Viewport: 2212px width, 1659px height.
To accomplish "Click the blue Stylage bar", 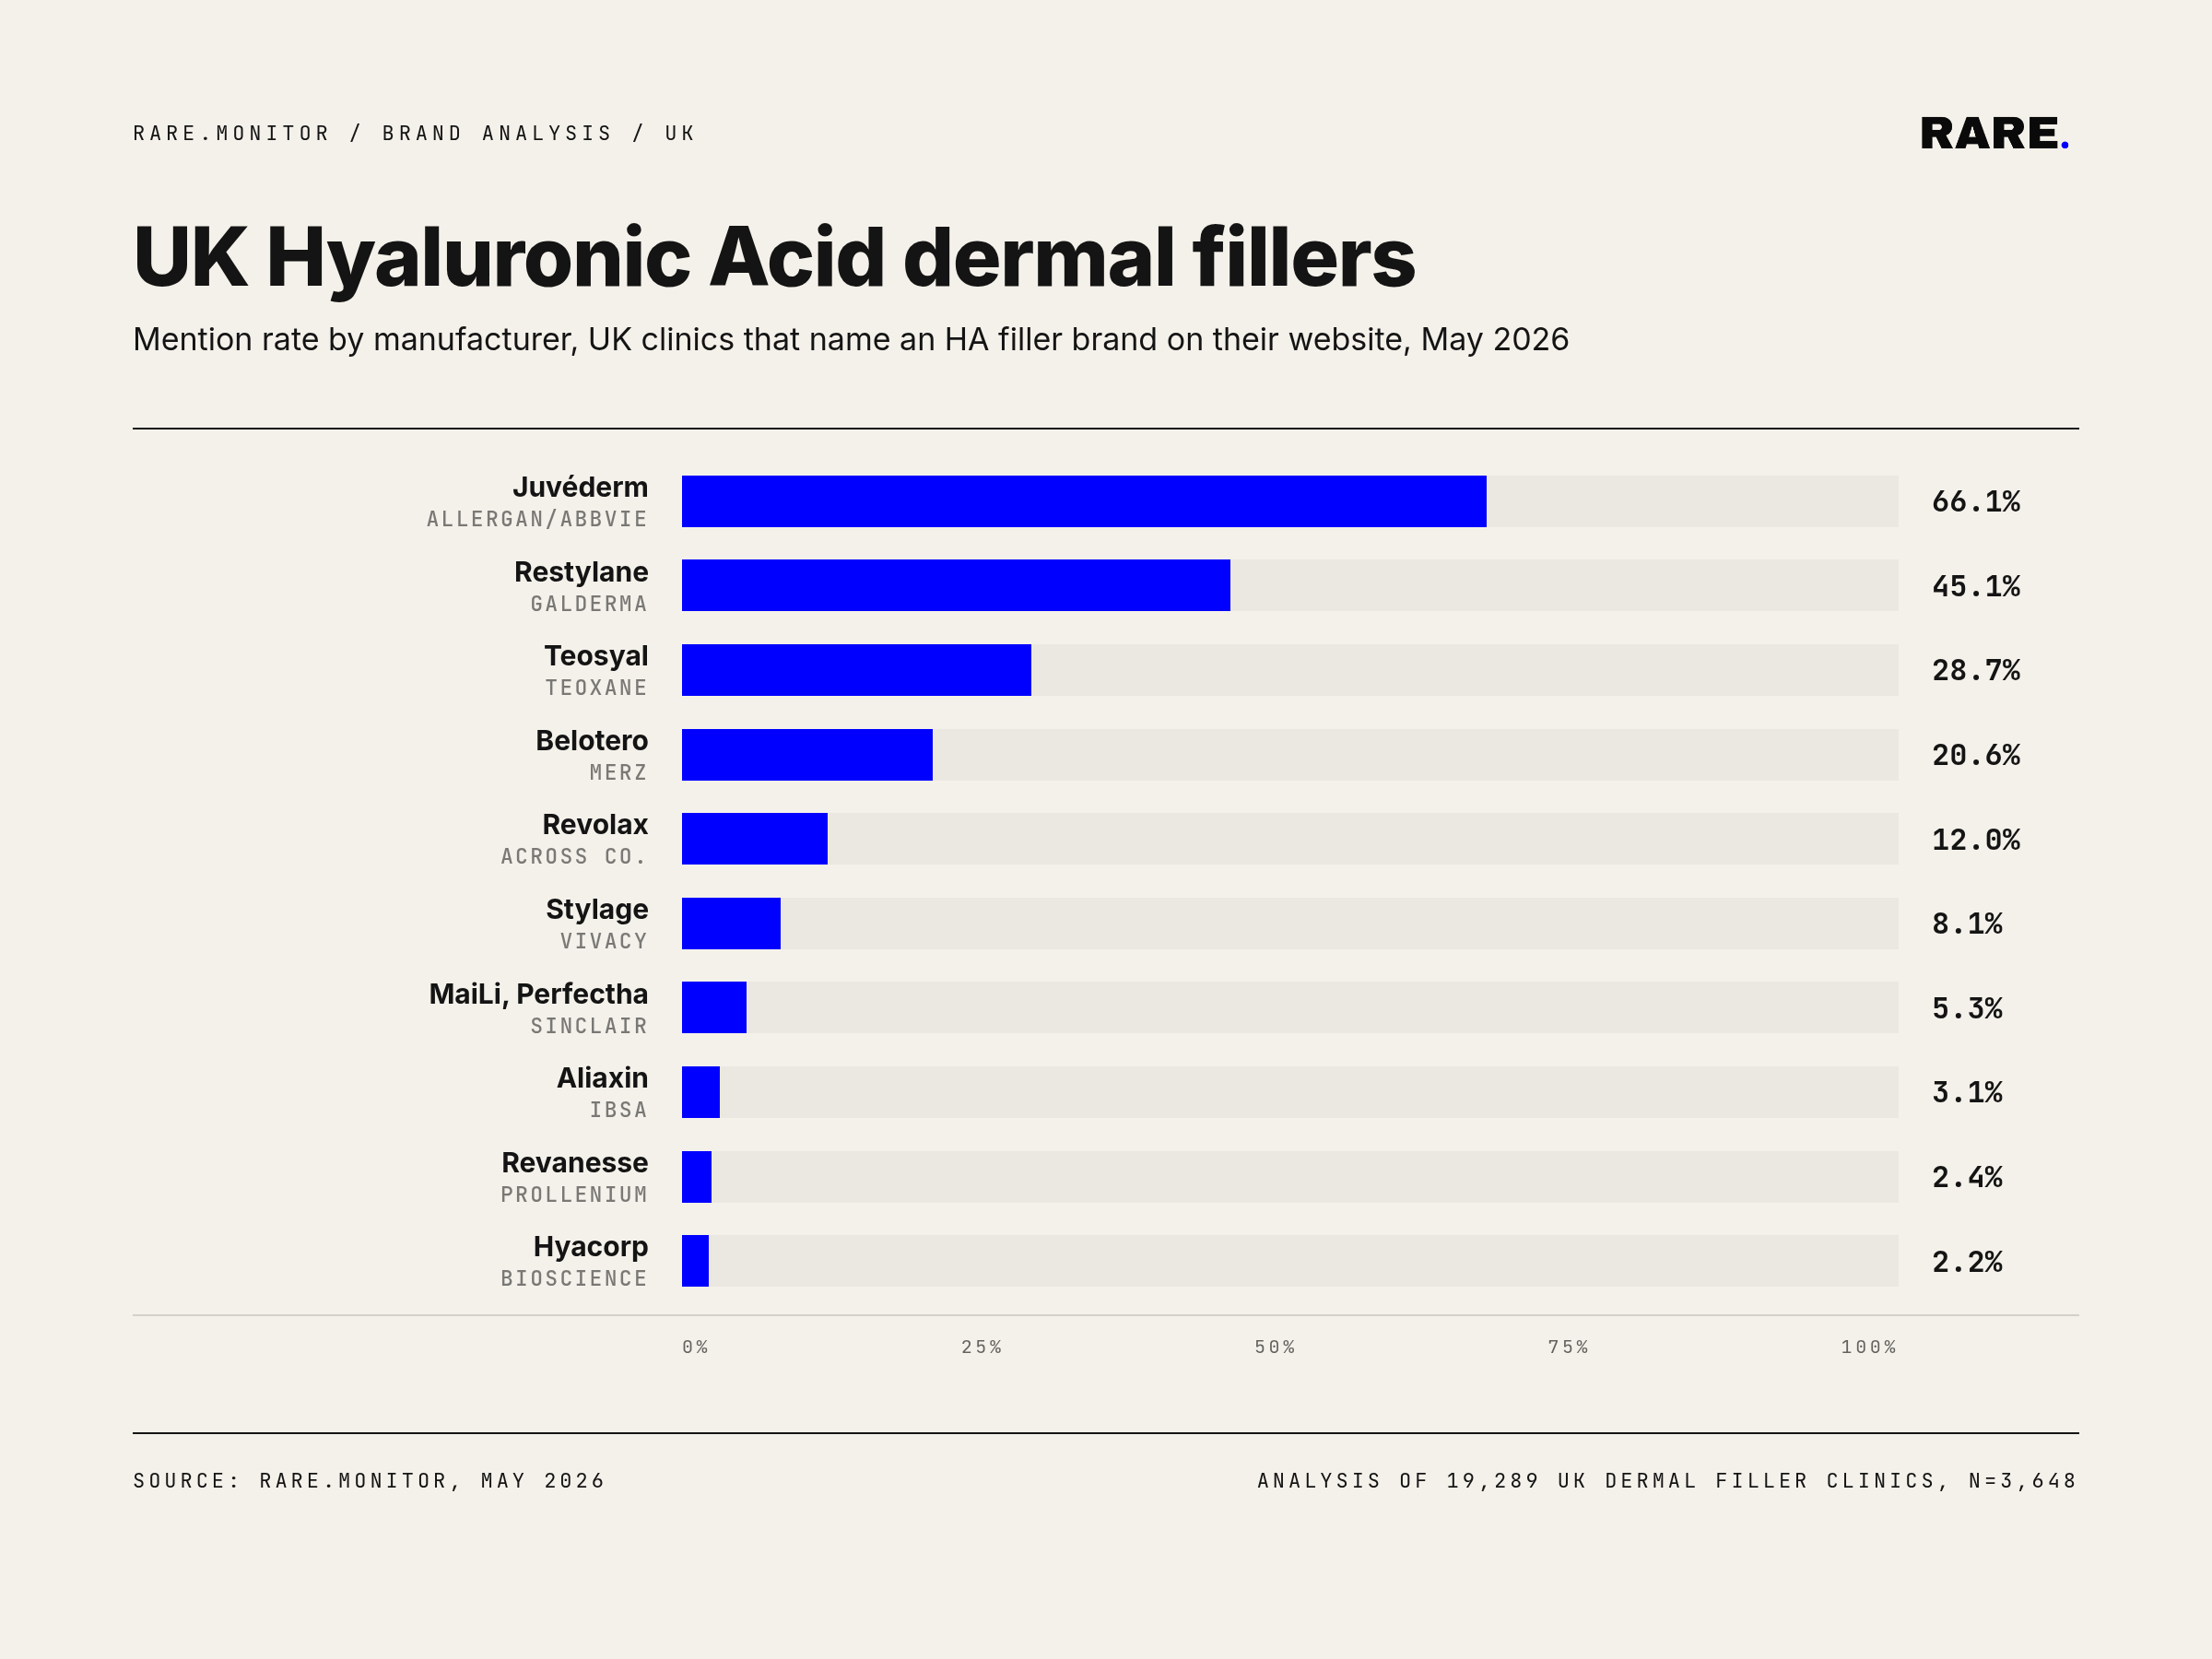I will click(731, 924).
